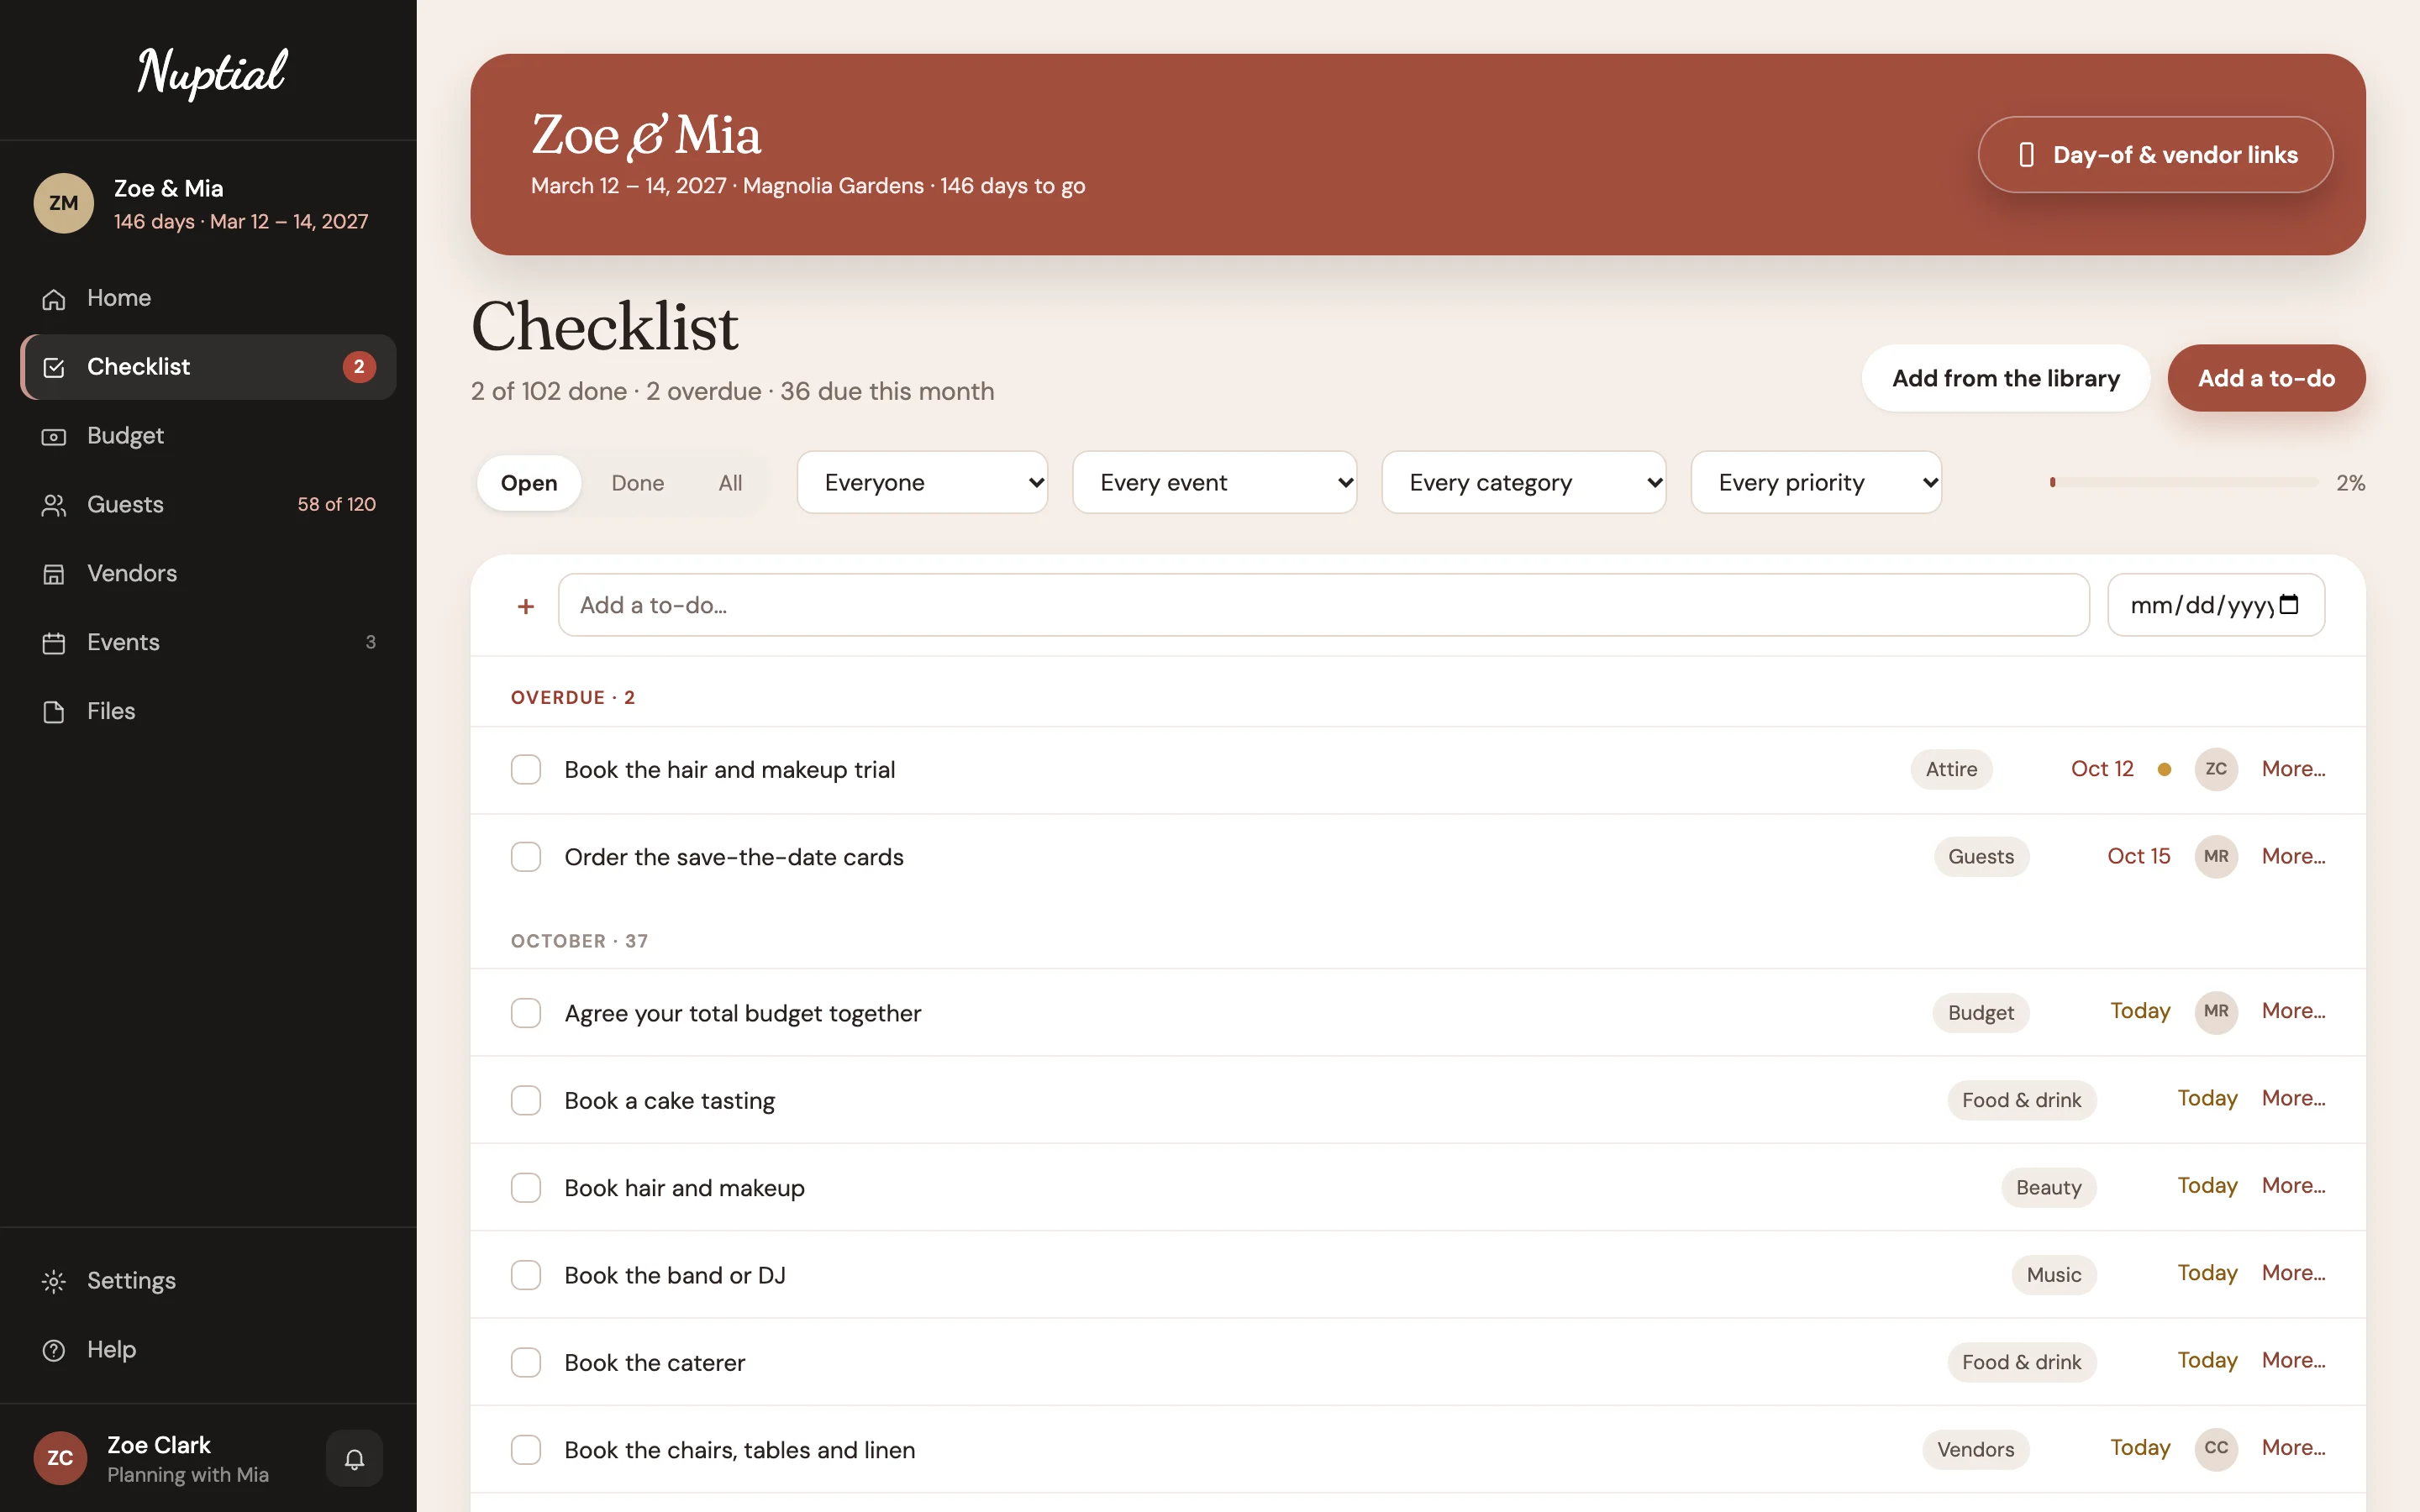Click the Help question mark icon
The height and width of the screenshot is (1512, 2420).
(54, 1350)
